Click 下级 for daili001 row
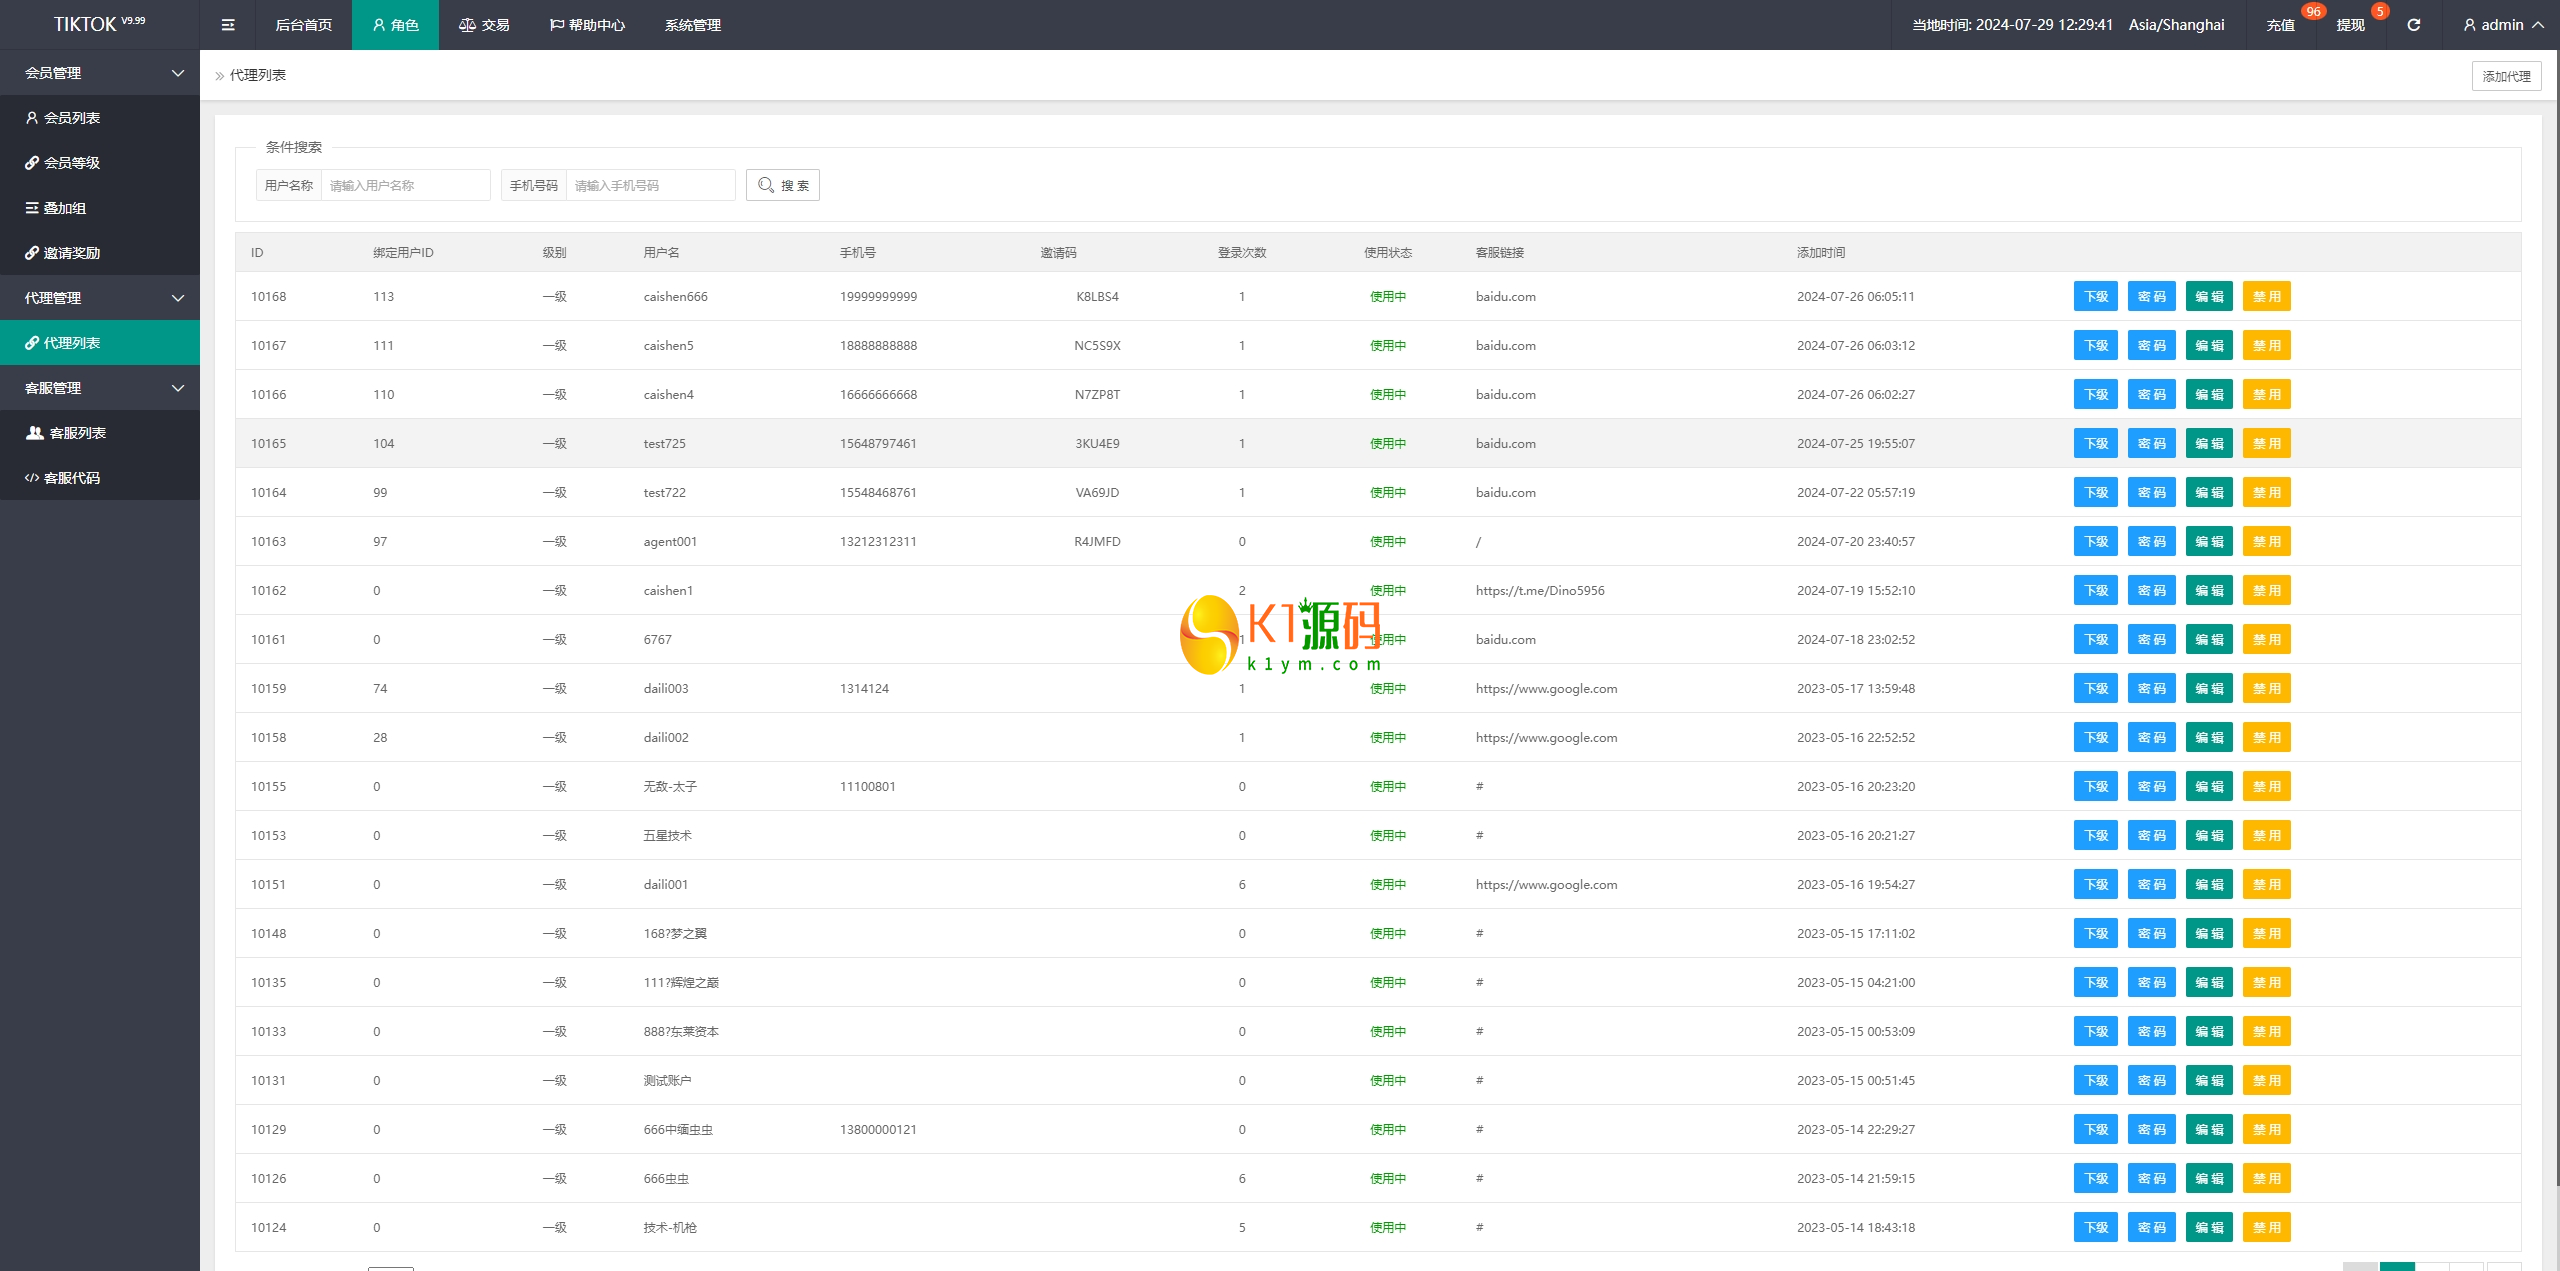The height and width of the screenshot is (1271, 2560). click(2096, 885)
